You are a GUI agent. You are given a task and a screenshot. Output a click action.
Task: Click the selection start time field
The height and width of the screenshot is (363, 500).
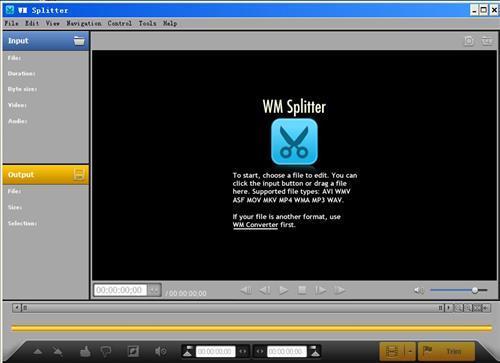click(215, 351)
